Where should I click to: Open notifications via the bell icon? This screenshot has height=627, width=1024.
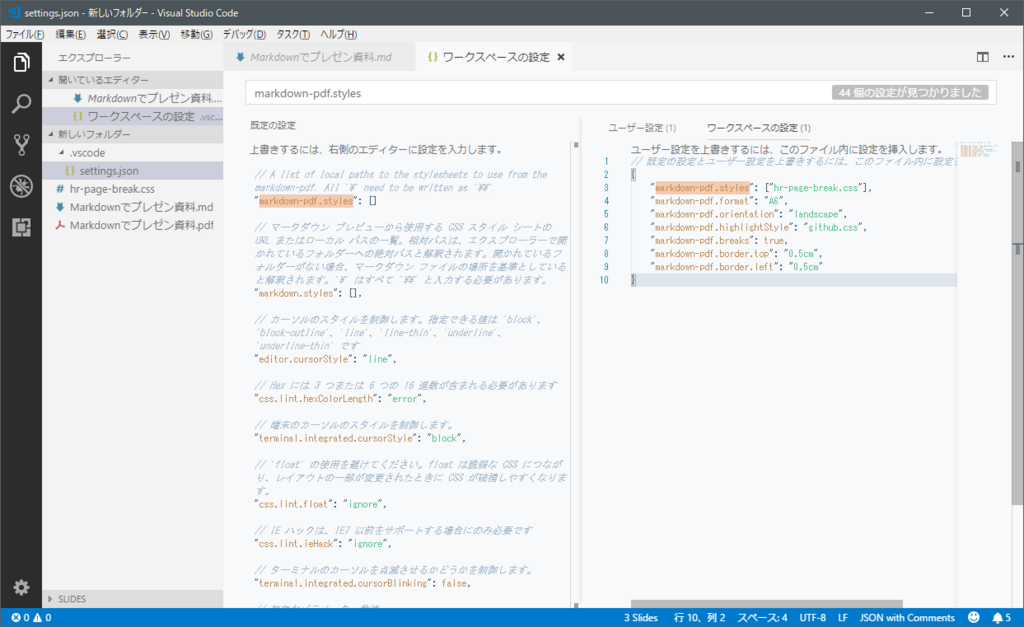pos(999,617)
